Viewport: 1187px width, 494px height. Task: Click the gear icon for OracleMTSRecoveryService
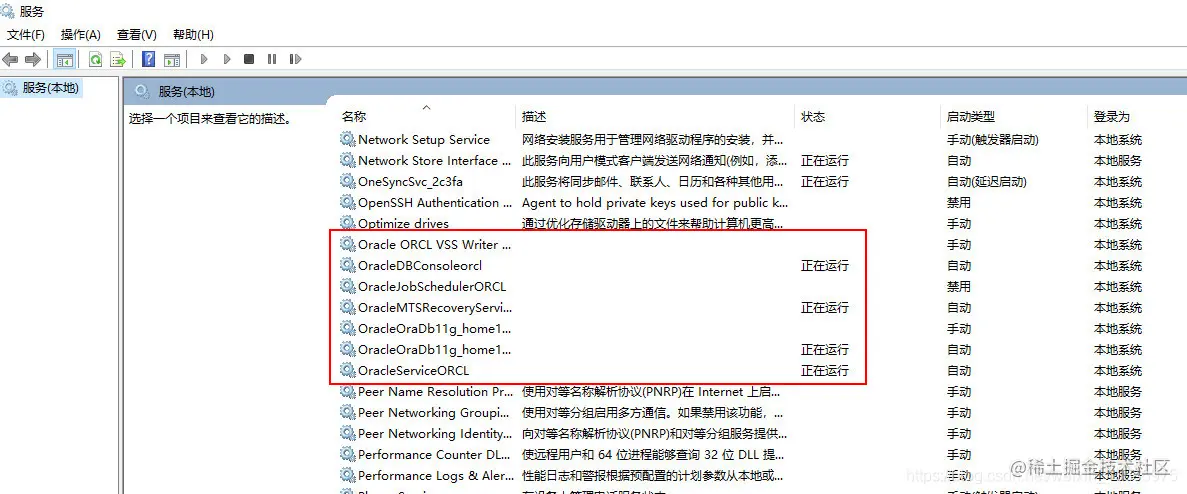(x=347, y=308)
